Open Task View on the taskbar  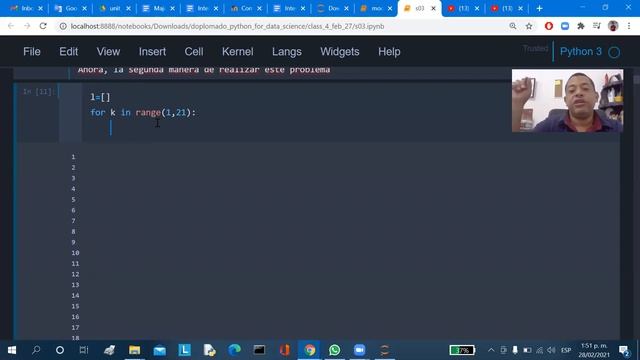(x=84, y=350)
